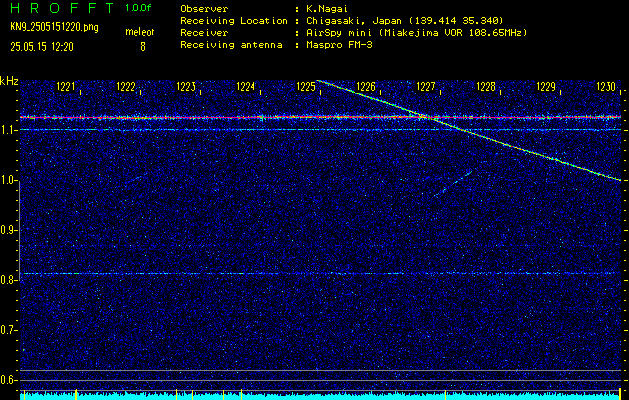Screen dimensions: 629x400
Task: Click the 1228 time axis label
Action: [x=486, y=87]
